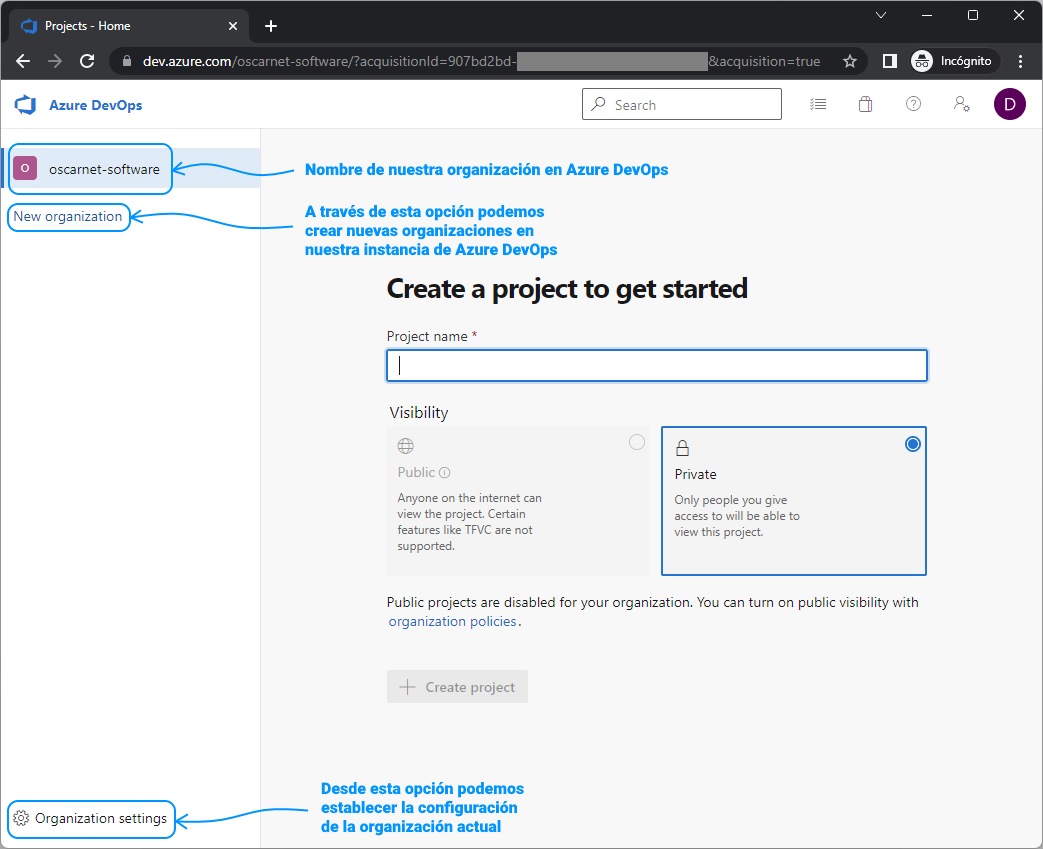Click the Private visibility card description text
Image resolution: width=1043 pixels, height=849 pixels.
pyautogui.click(x=737, y=516)
